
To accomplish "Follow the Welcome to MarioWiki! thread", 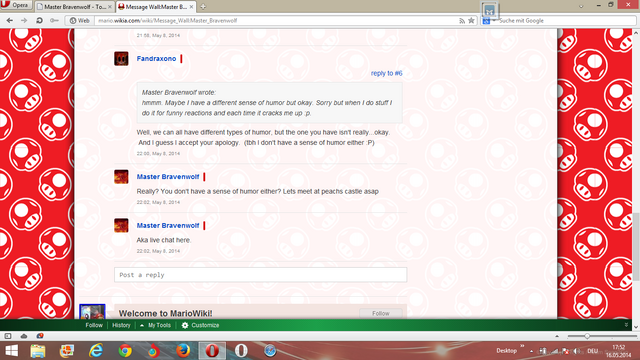I will (x=381, y=313).
